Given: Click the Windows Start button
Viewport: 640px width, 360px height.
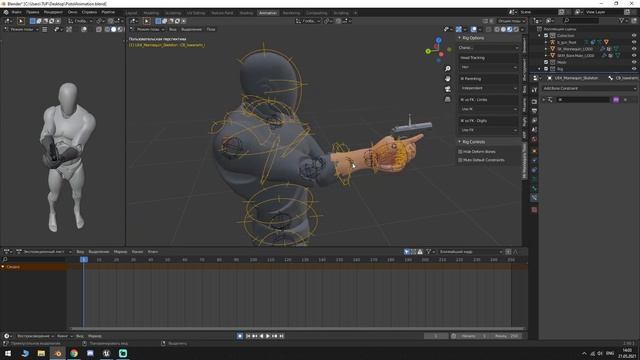Looking at the screenshot, I should click(x=8, y=353).
